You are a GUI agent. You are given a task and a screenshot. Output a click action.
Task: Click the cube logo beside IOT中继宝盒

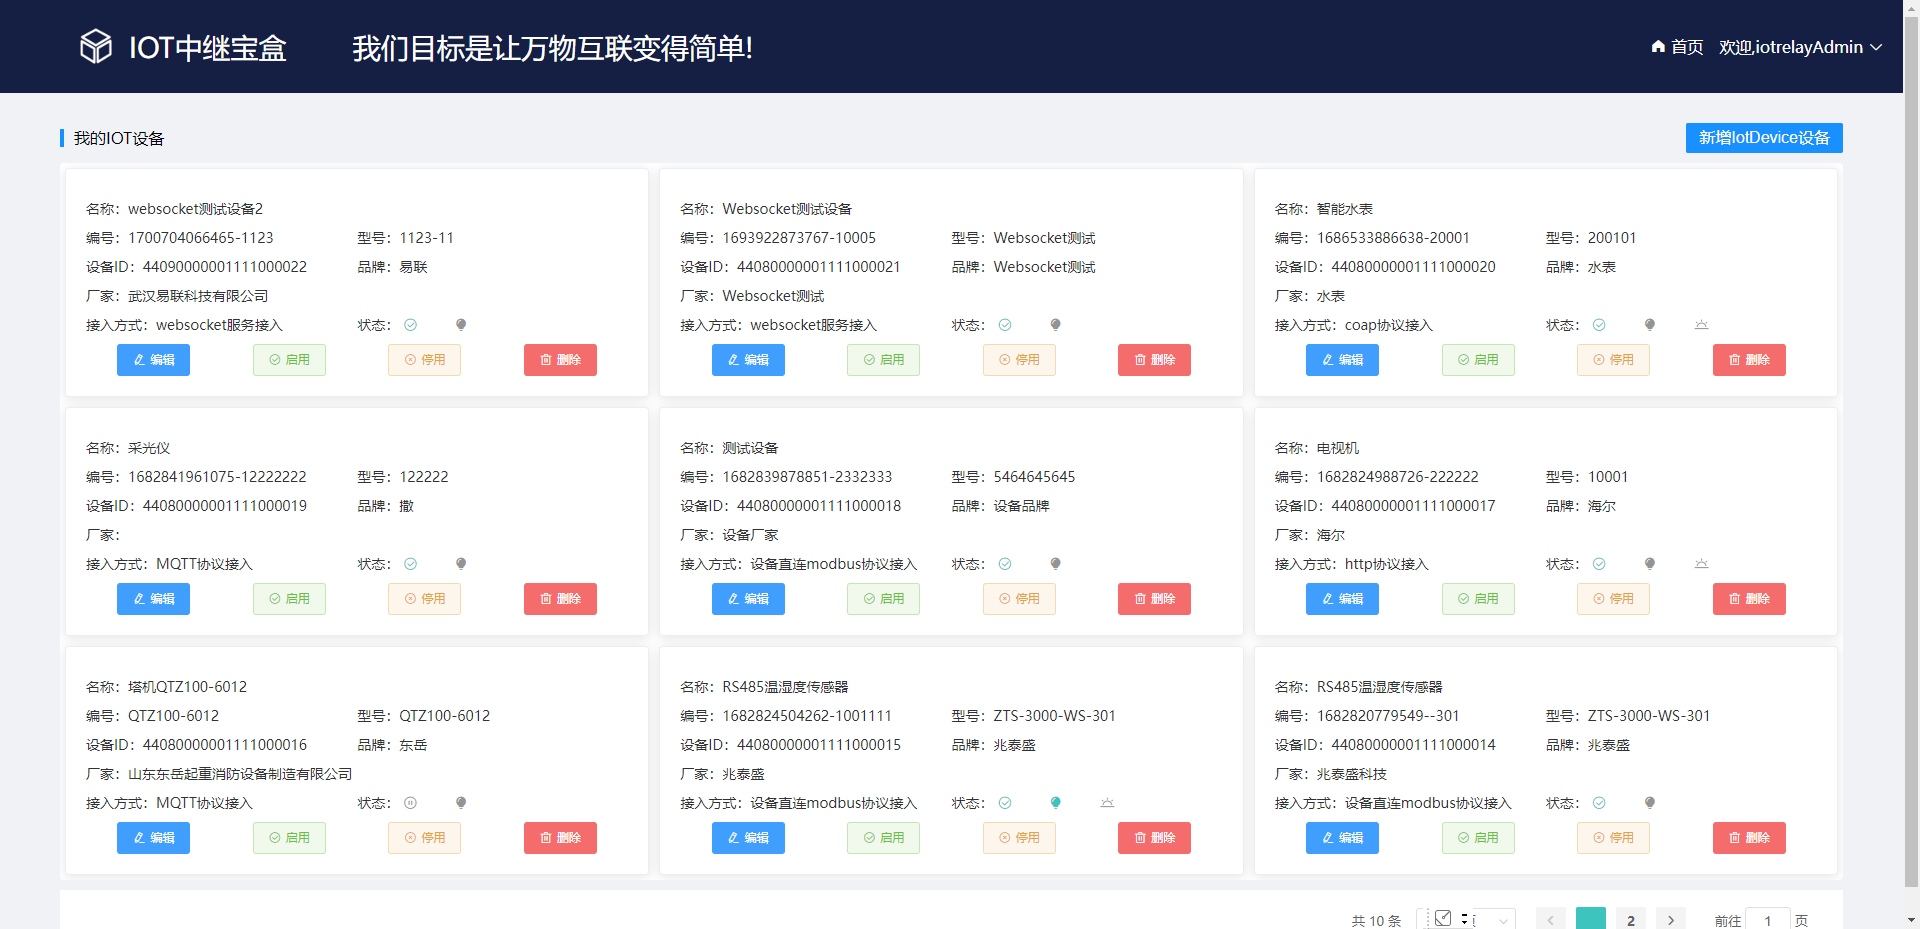[x=95, y=46]
